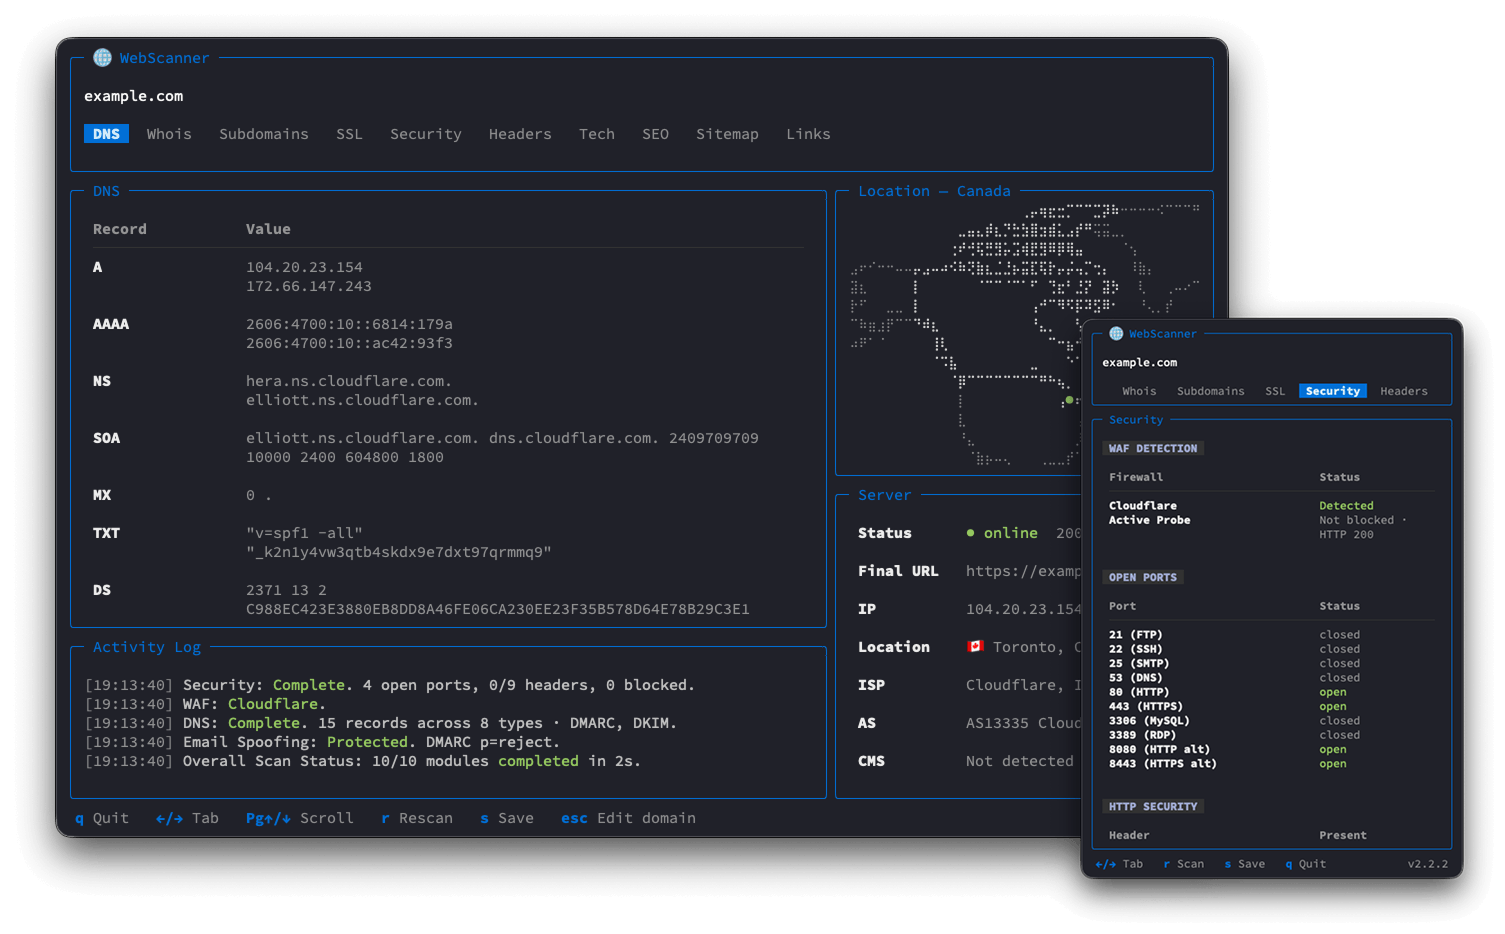The height and width of the screenshot is (934, 1505).
Task: Go to the Security tab in the main window
Action: 426,134
